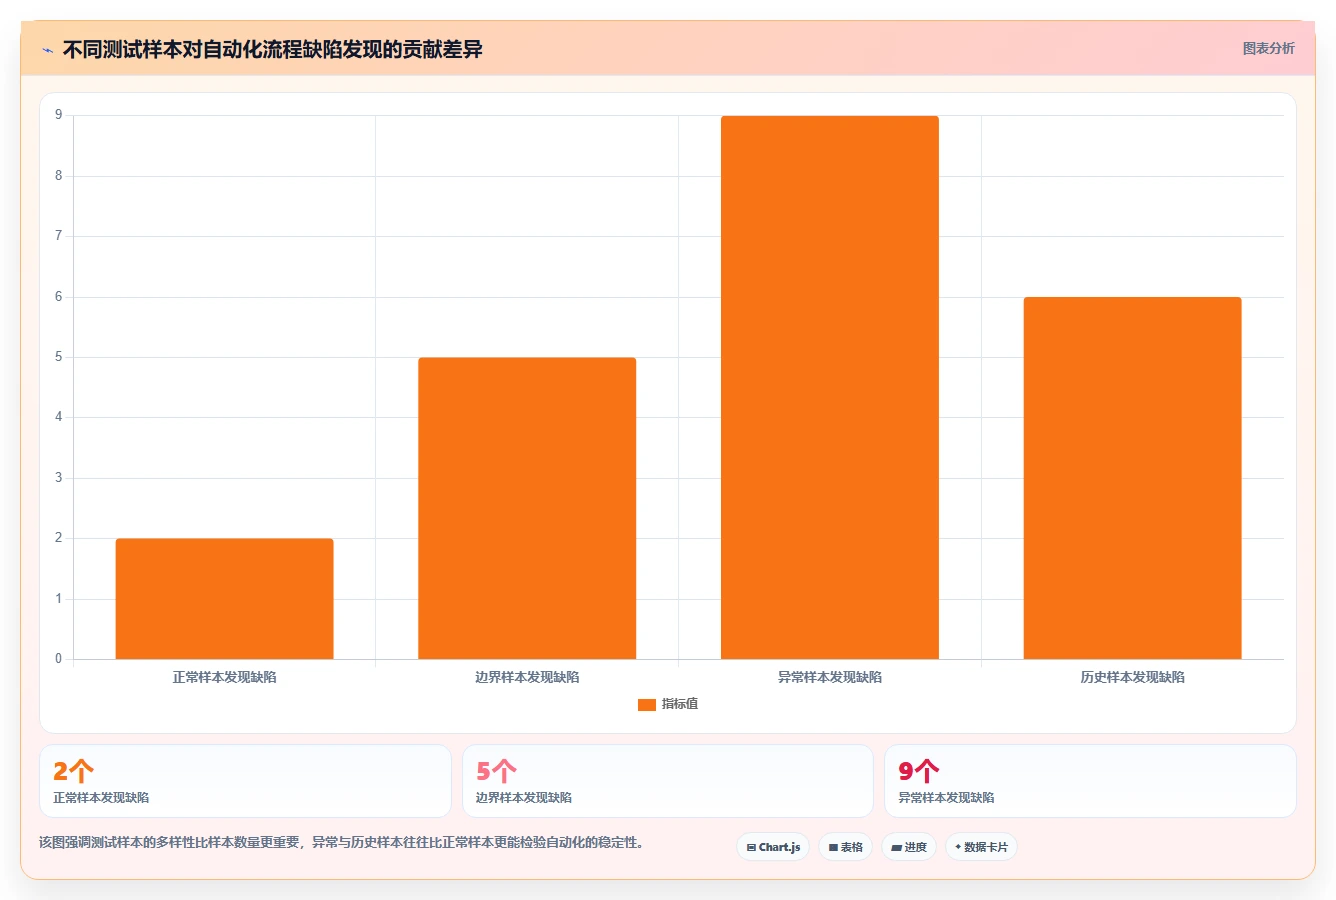Click the 边界样本发现缺陷 x-axis label
The height and width of the screenshot is (900, 1336).
click(x=527, y=677)
